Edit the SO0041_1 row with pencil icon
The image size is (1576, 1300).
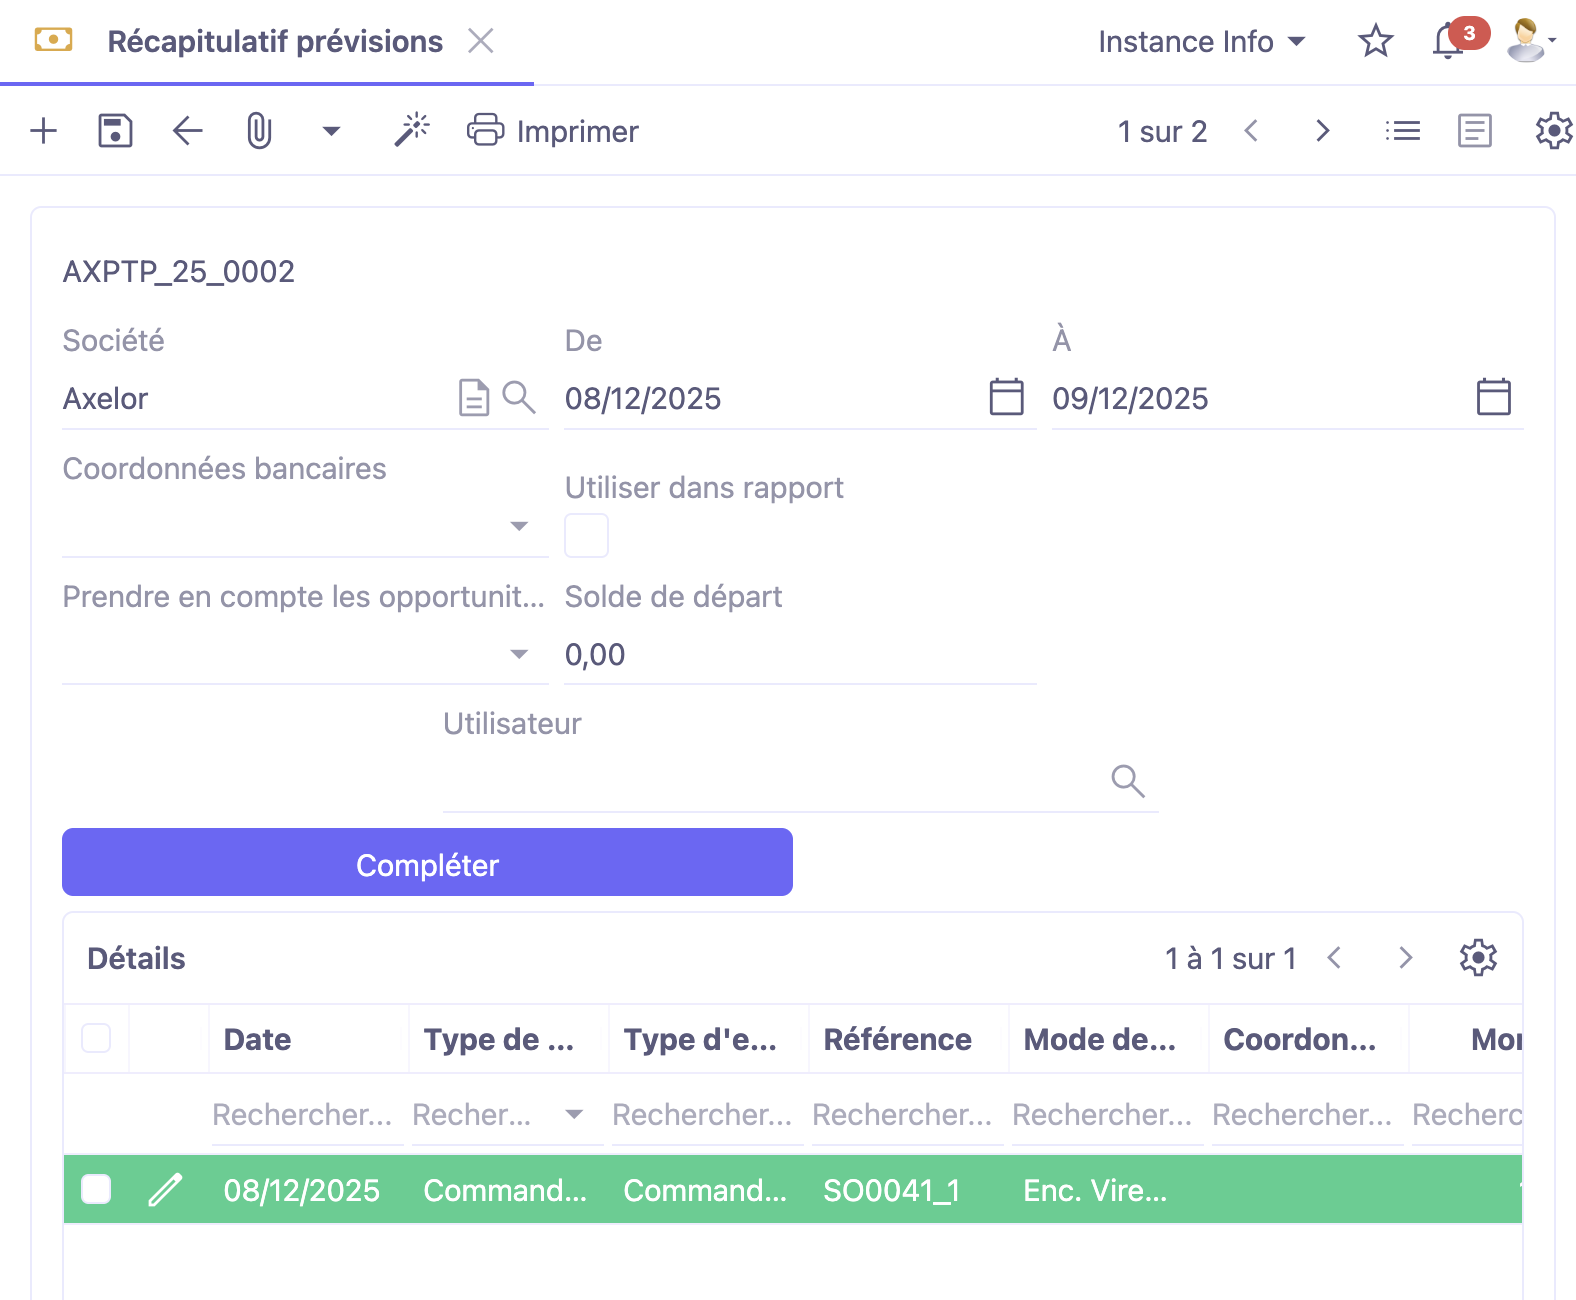coord(166,1190)
